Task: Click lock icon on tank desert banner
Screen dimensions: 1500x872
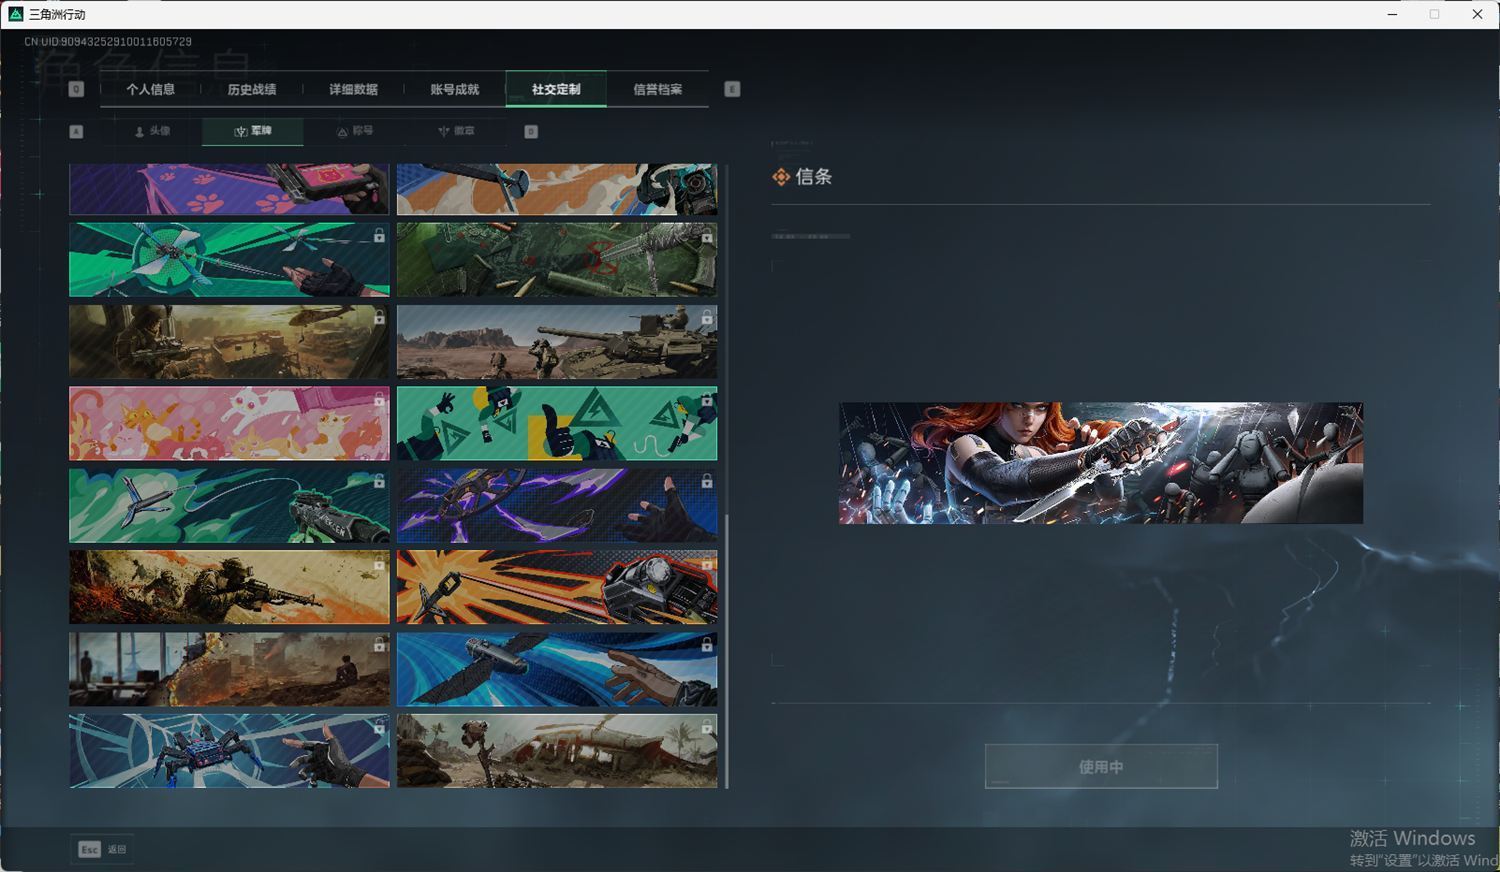Action: point(707,318)
